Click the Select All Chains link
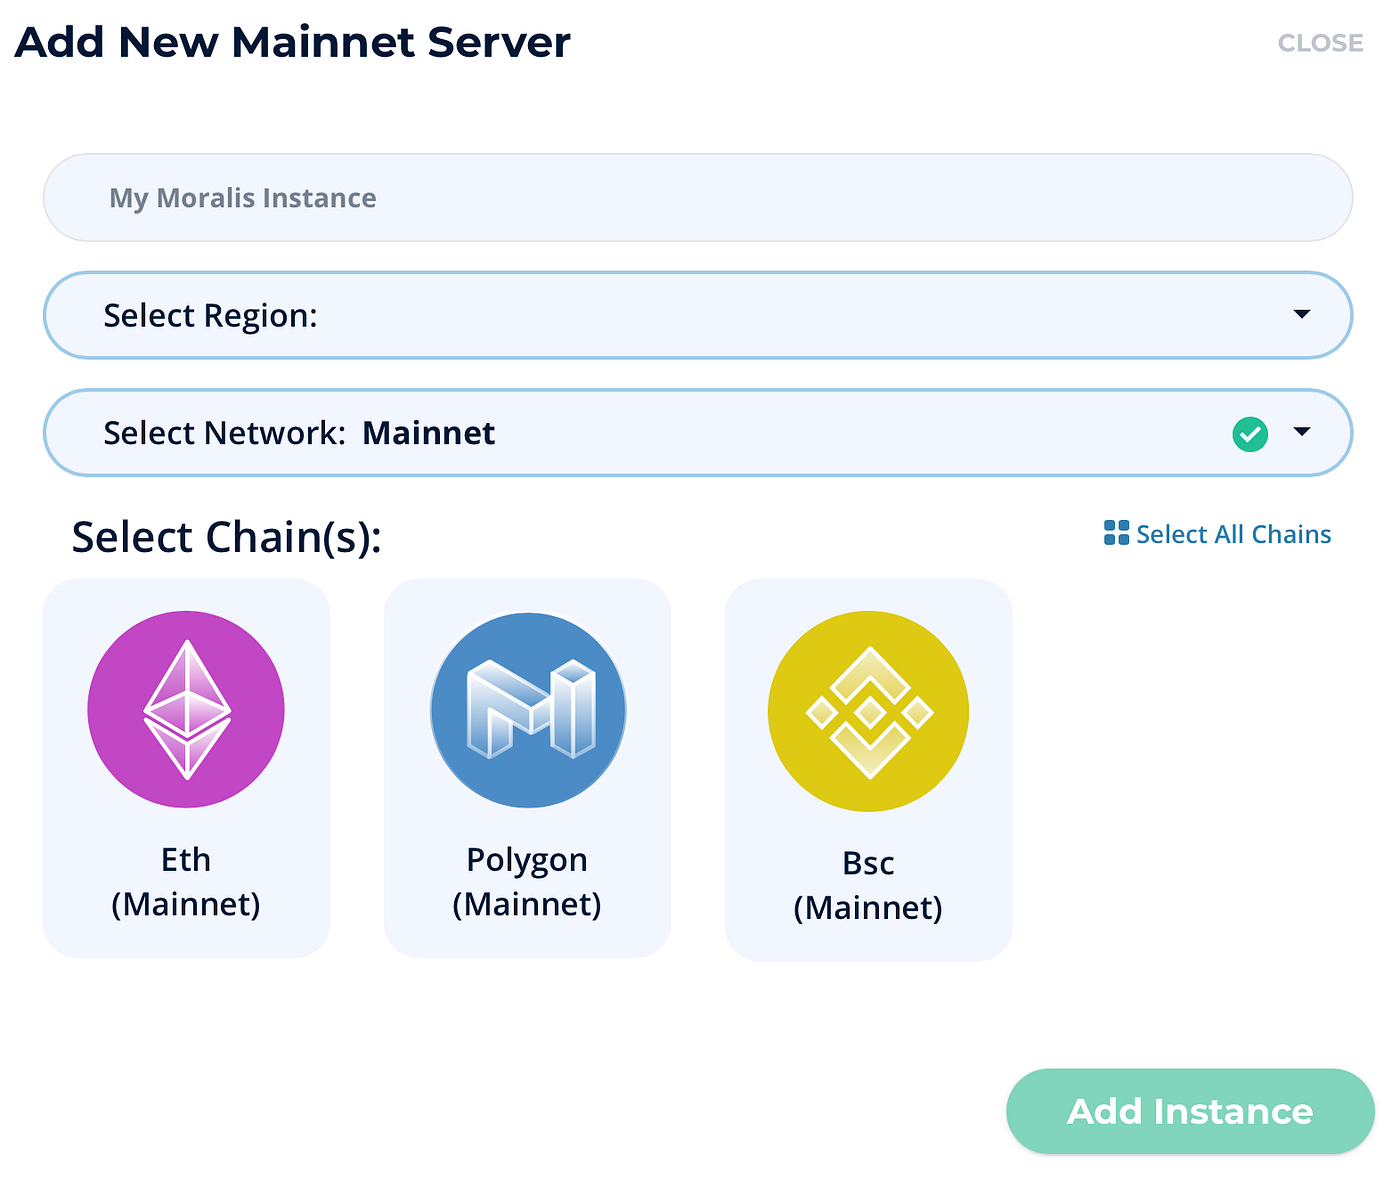 [1233, 533]
